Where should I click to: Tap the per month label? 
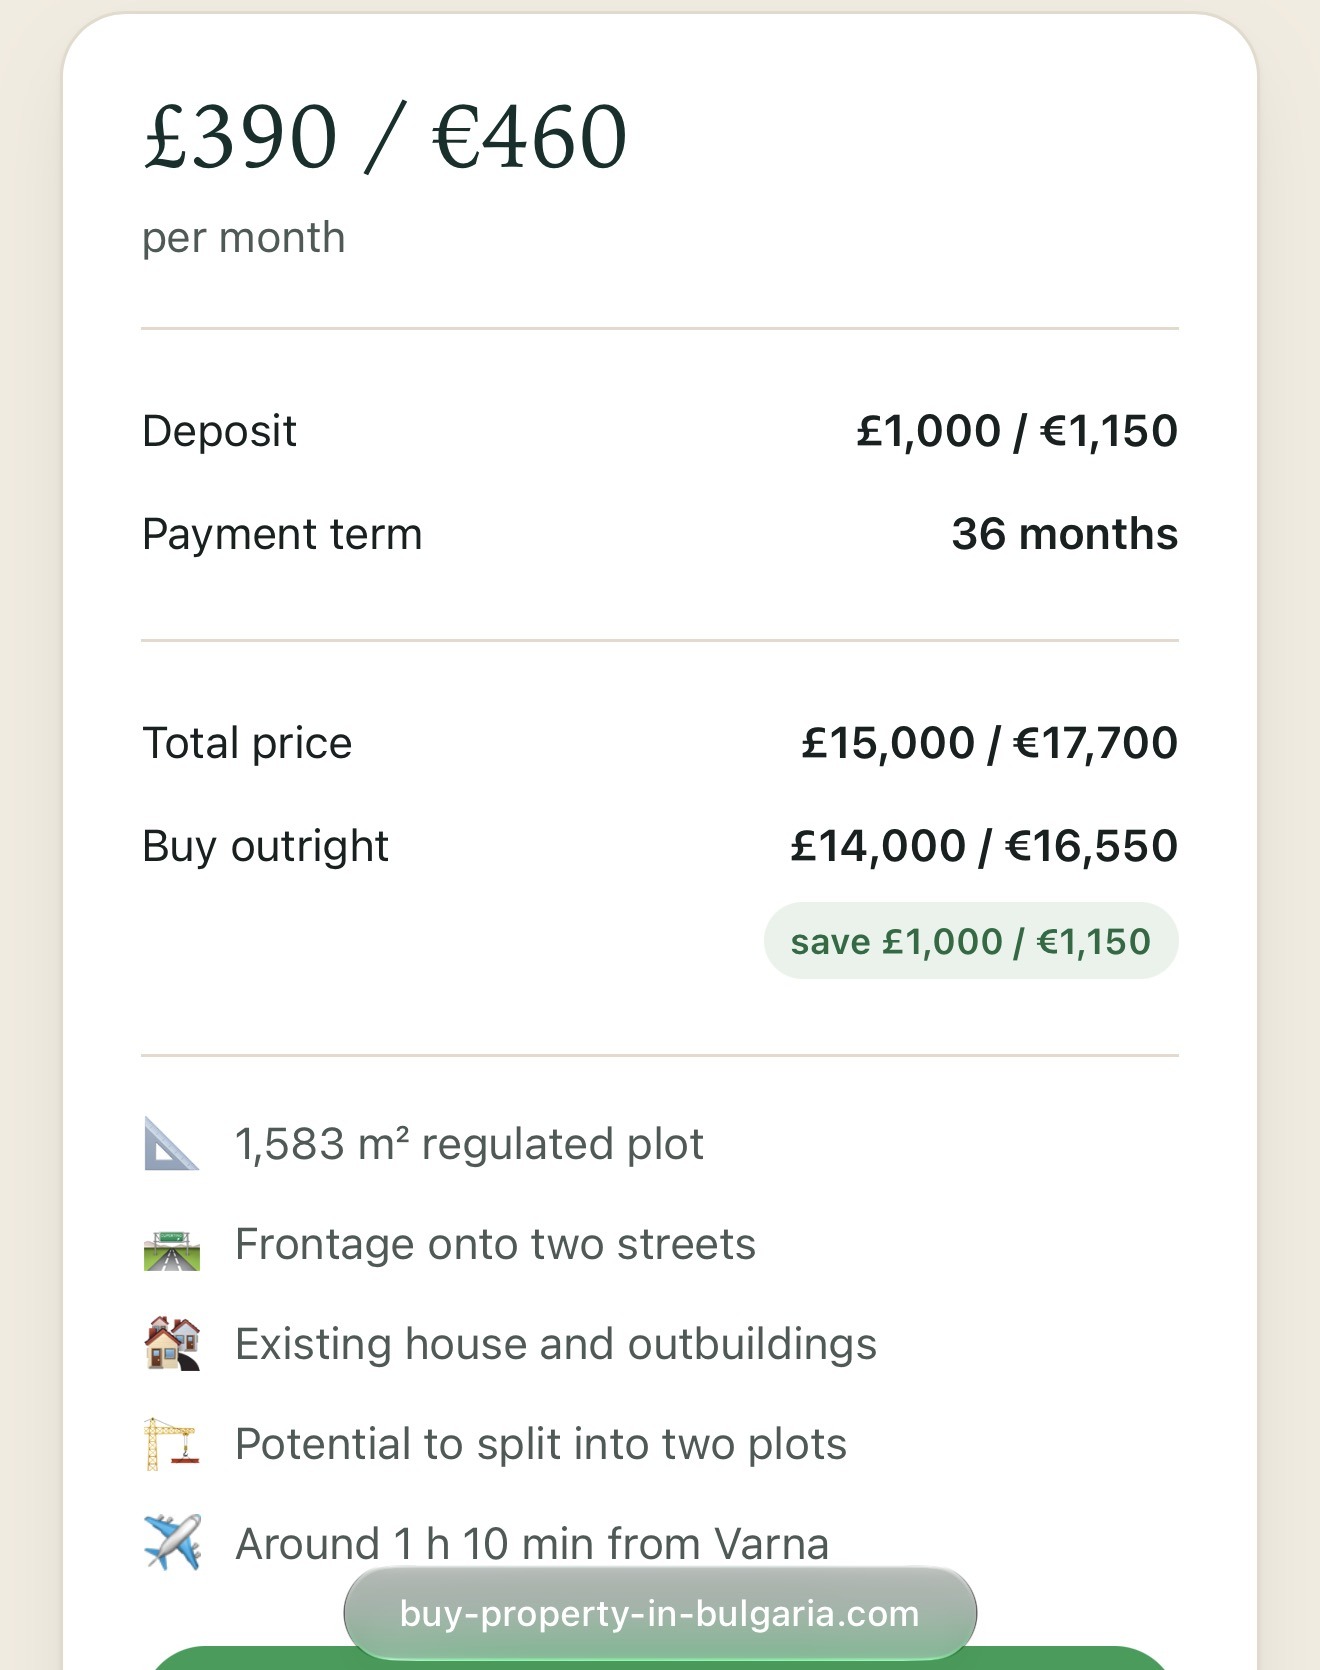[244, 238]
